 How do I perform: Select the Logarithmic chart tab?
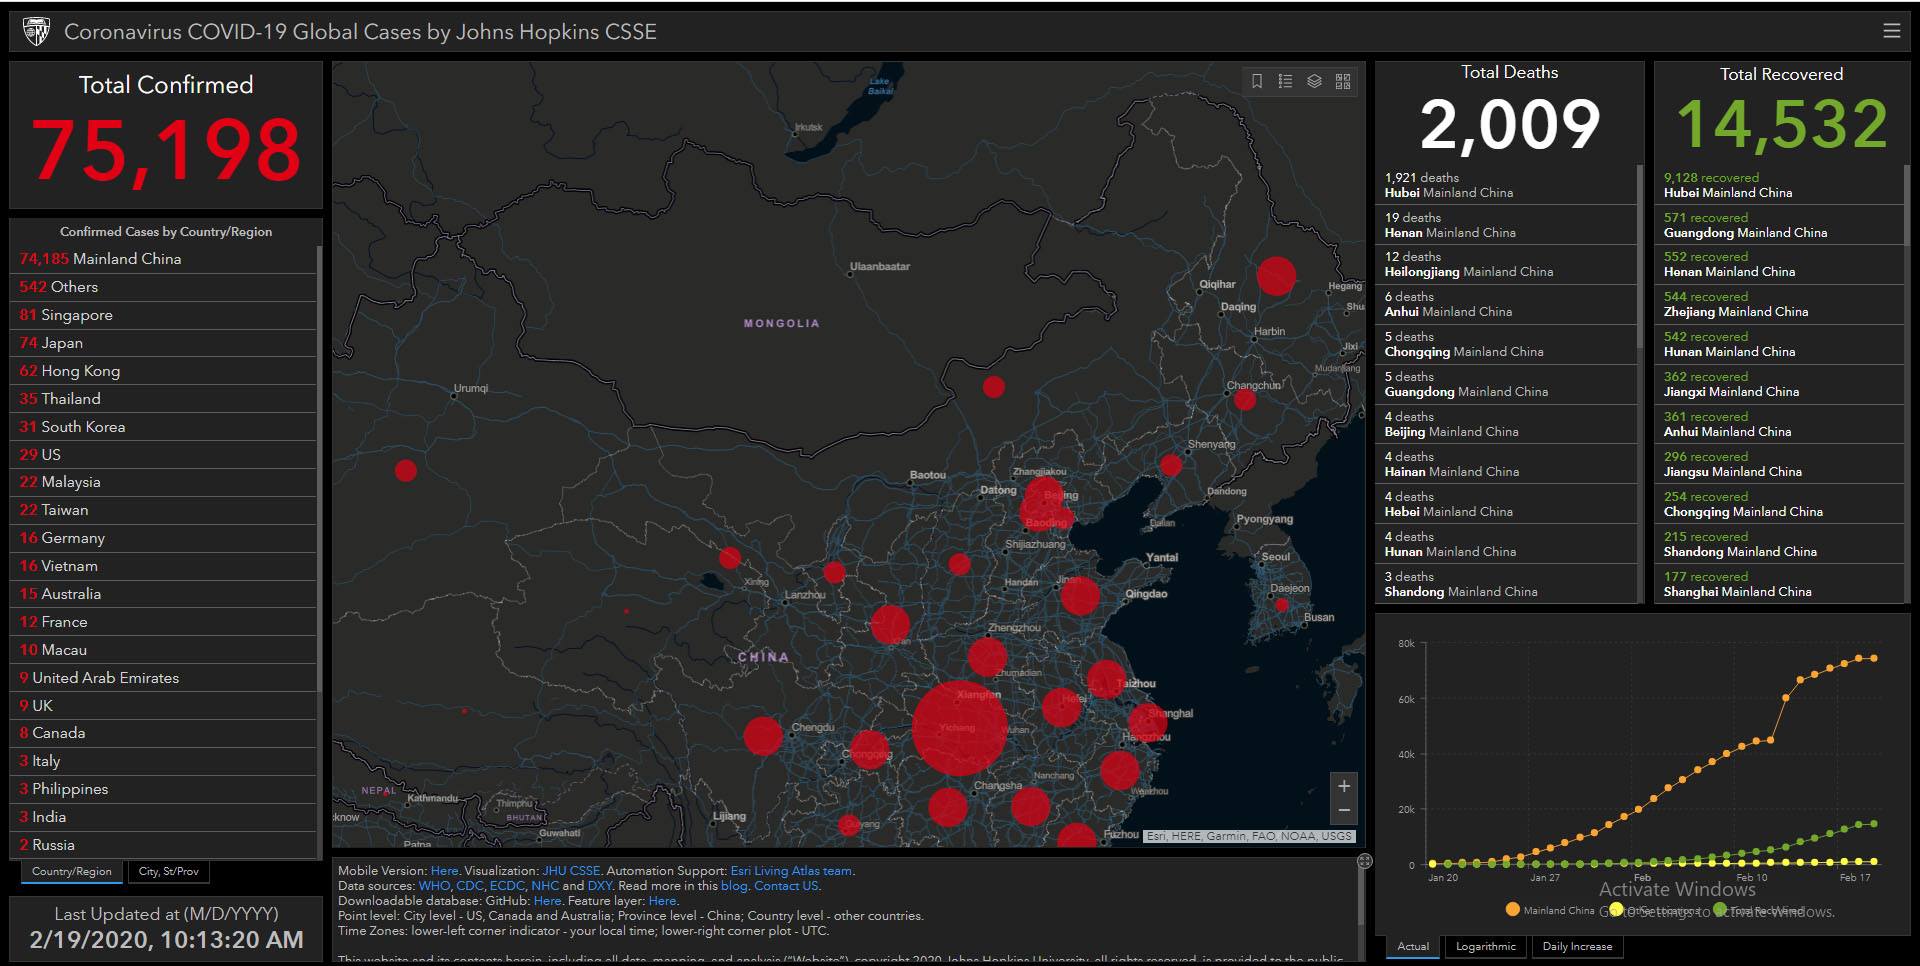1486,946
